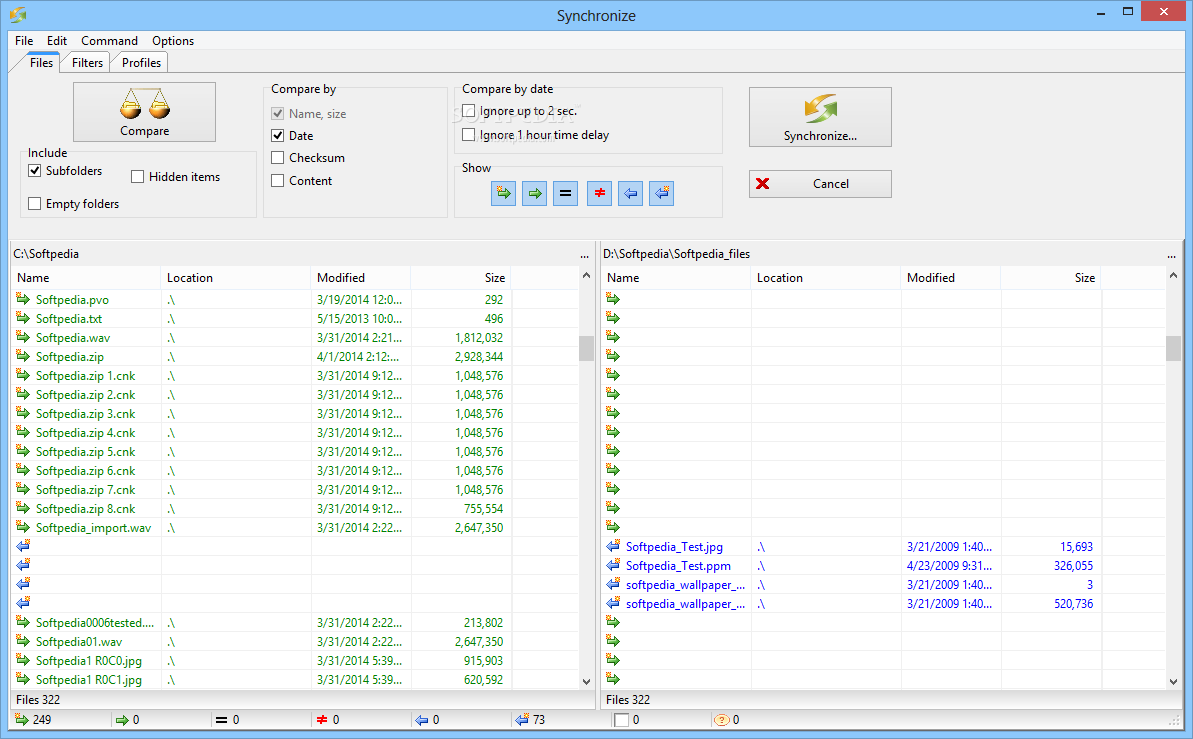Sort right pane by Size column
The height and width of the screenshot is (739, 1193).
(1050, 278)
